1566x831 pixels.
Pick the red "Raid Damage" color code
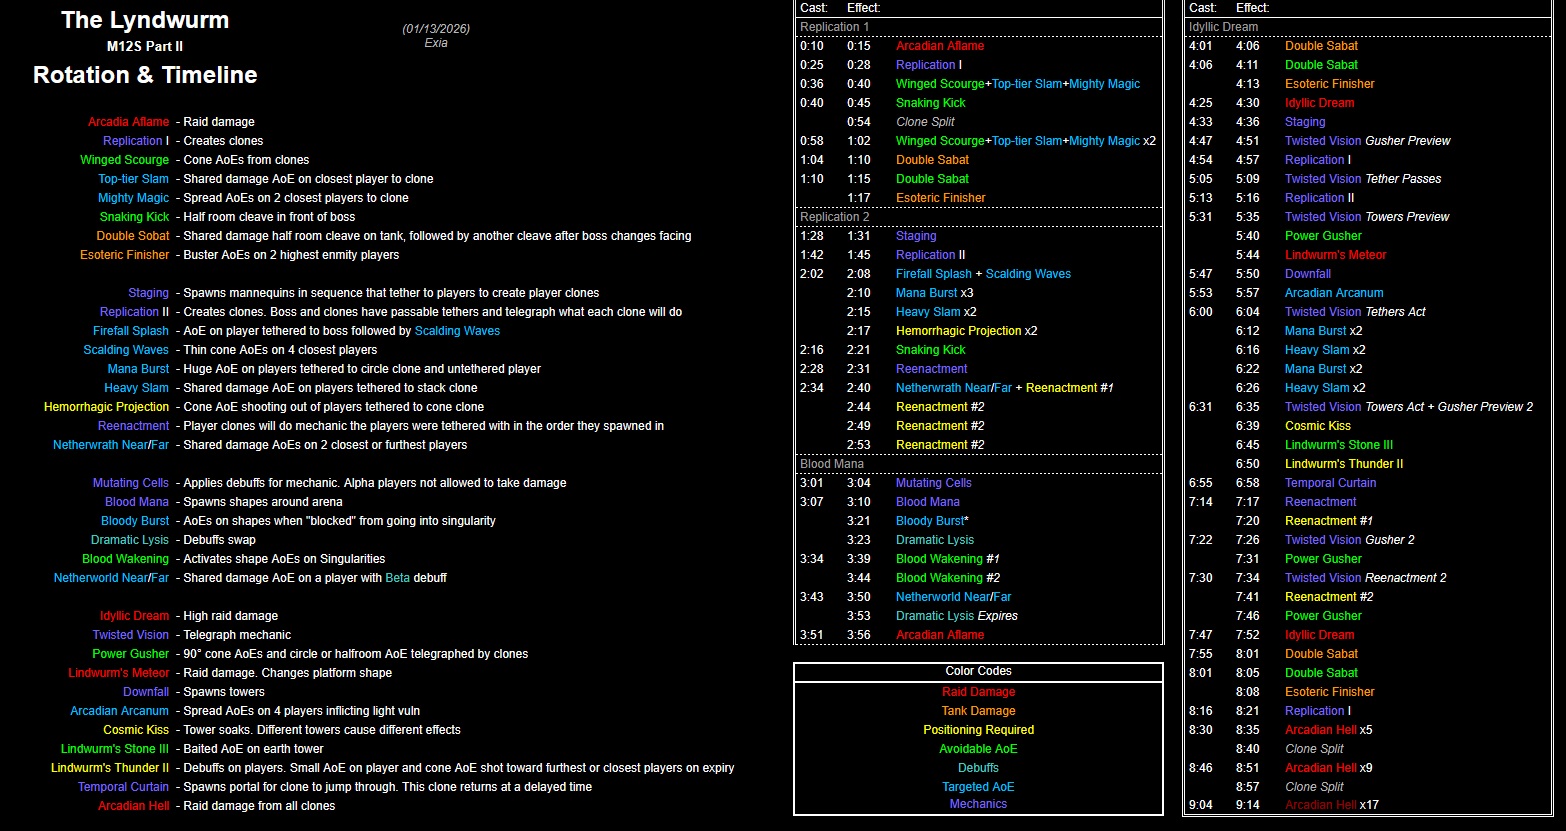coord(978,692)
